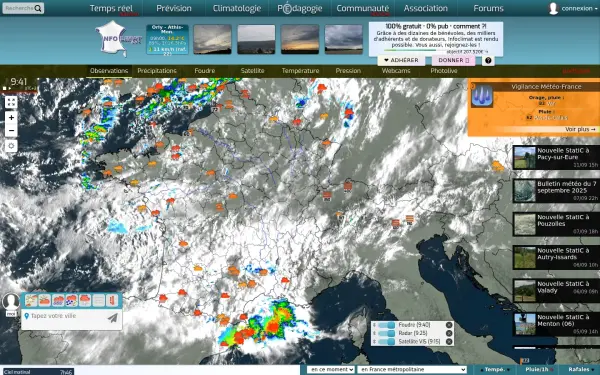
Task: Select the red exclamation alert report icon
Action: [112, 300]
